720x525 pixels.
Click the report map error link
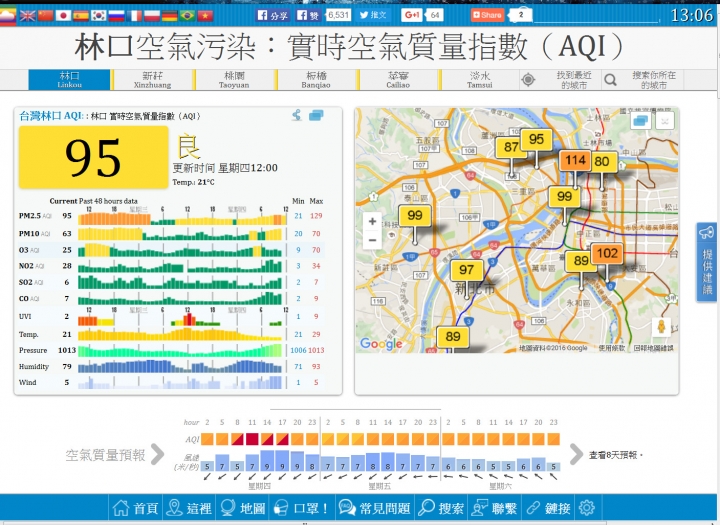pyautogui.click(x=653, y=348)
